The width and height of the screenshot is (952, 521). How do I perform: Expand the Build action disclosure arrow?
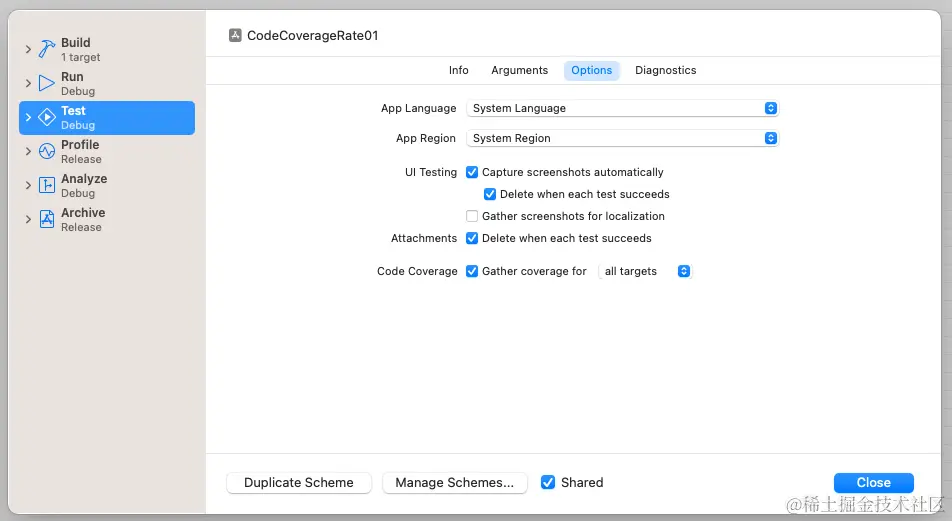point(28,50)
